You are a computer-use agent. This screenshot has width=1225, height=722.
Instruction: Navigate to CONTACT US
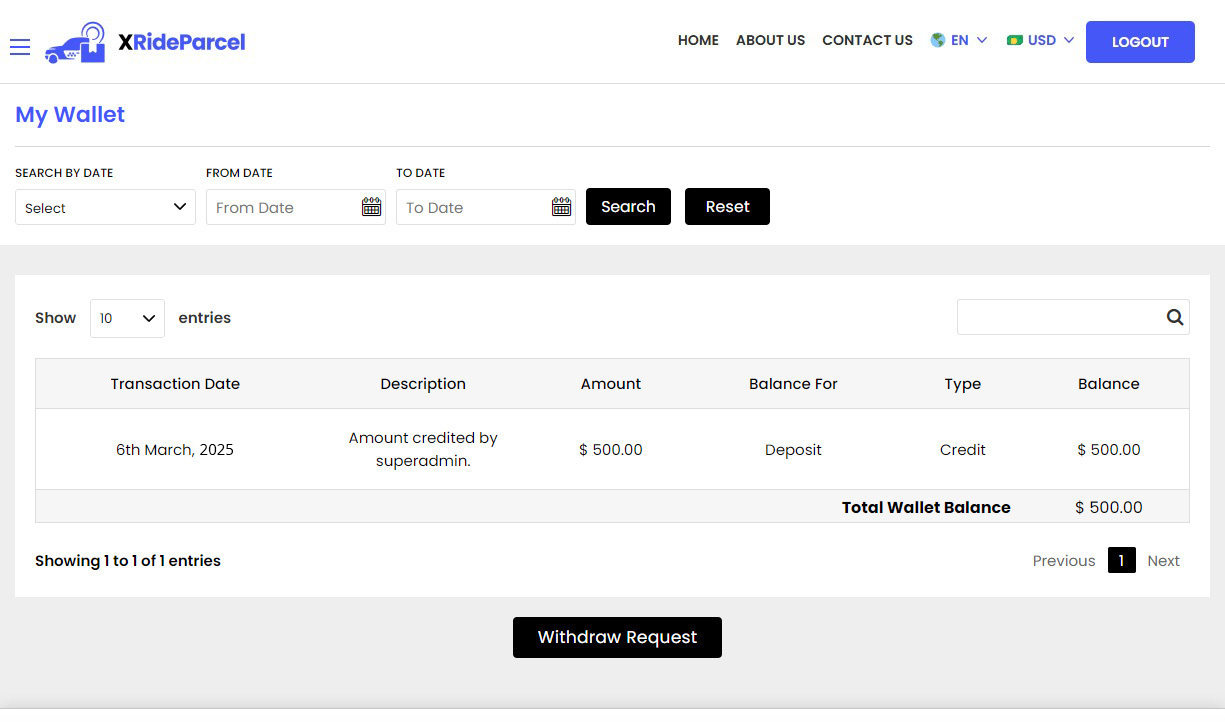(x=867, y=40)
